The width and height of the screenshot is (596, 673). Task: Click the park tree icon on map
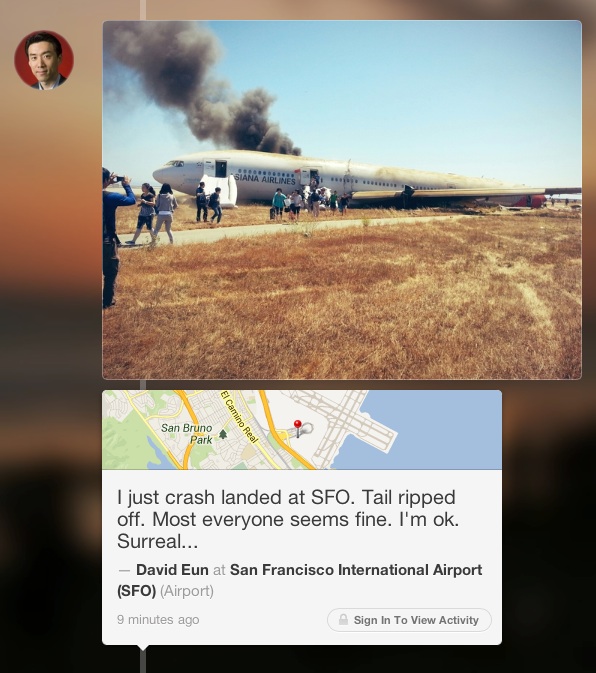click(223, 434)
